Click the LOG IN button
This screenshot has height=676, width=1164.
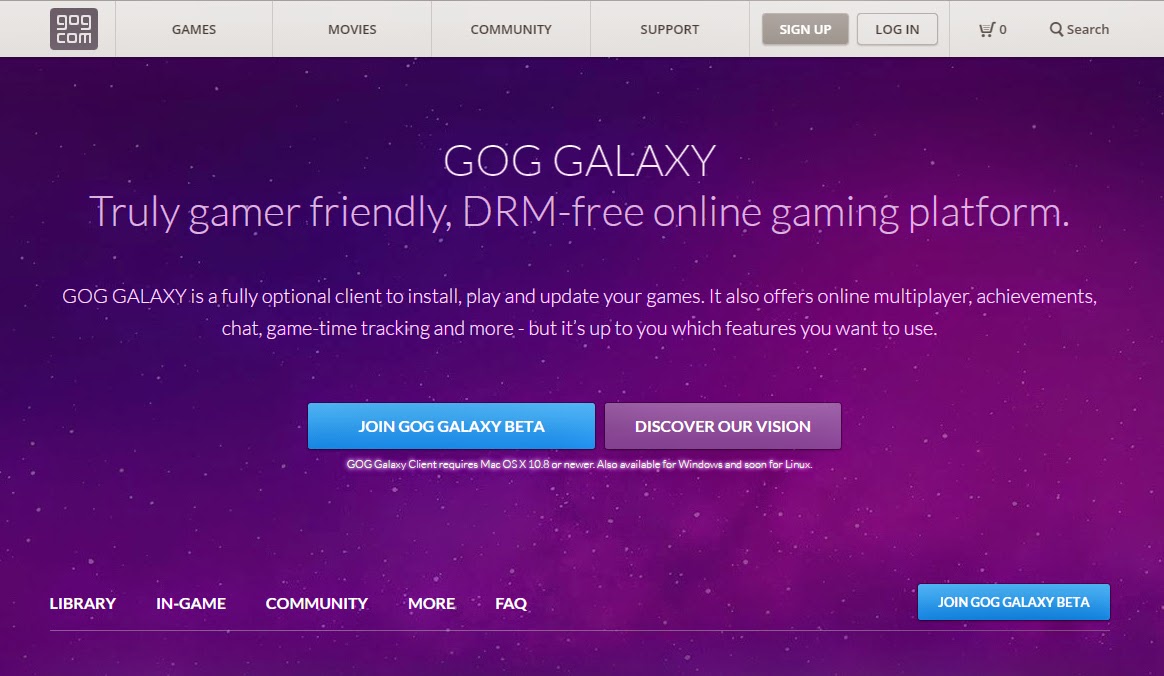[x=897, y=30]
